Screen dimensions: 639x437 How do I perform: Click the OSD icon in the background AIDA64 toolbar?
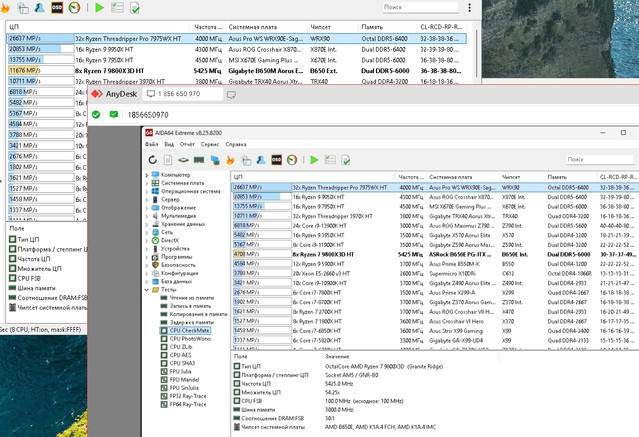pyautogui.click(x=57, y=7)
